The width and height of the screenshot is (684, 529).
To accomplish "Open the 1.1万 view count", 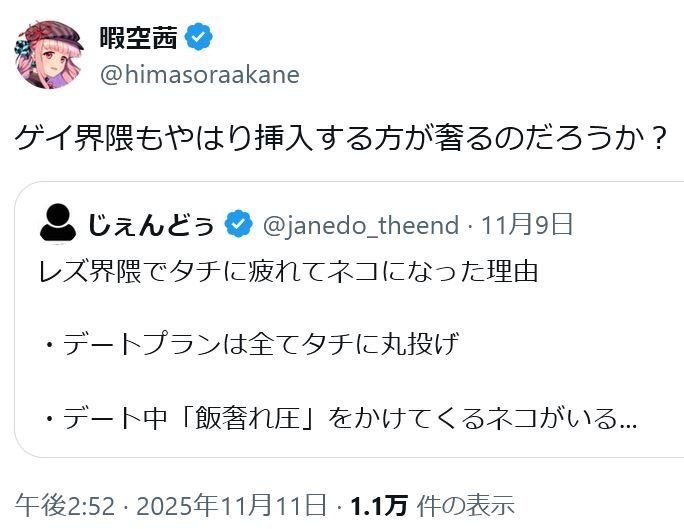I will tap(379, 503).
